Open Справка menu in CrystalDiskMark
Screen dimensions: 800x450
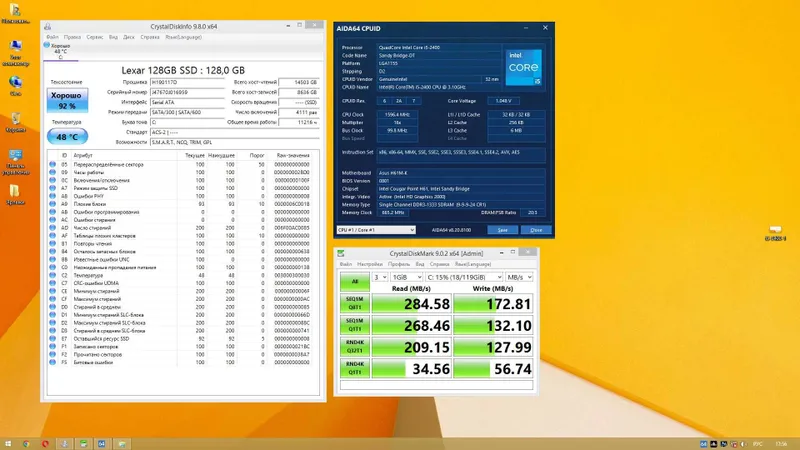pyautogui.click(x=439, y=264)
